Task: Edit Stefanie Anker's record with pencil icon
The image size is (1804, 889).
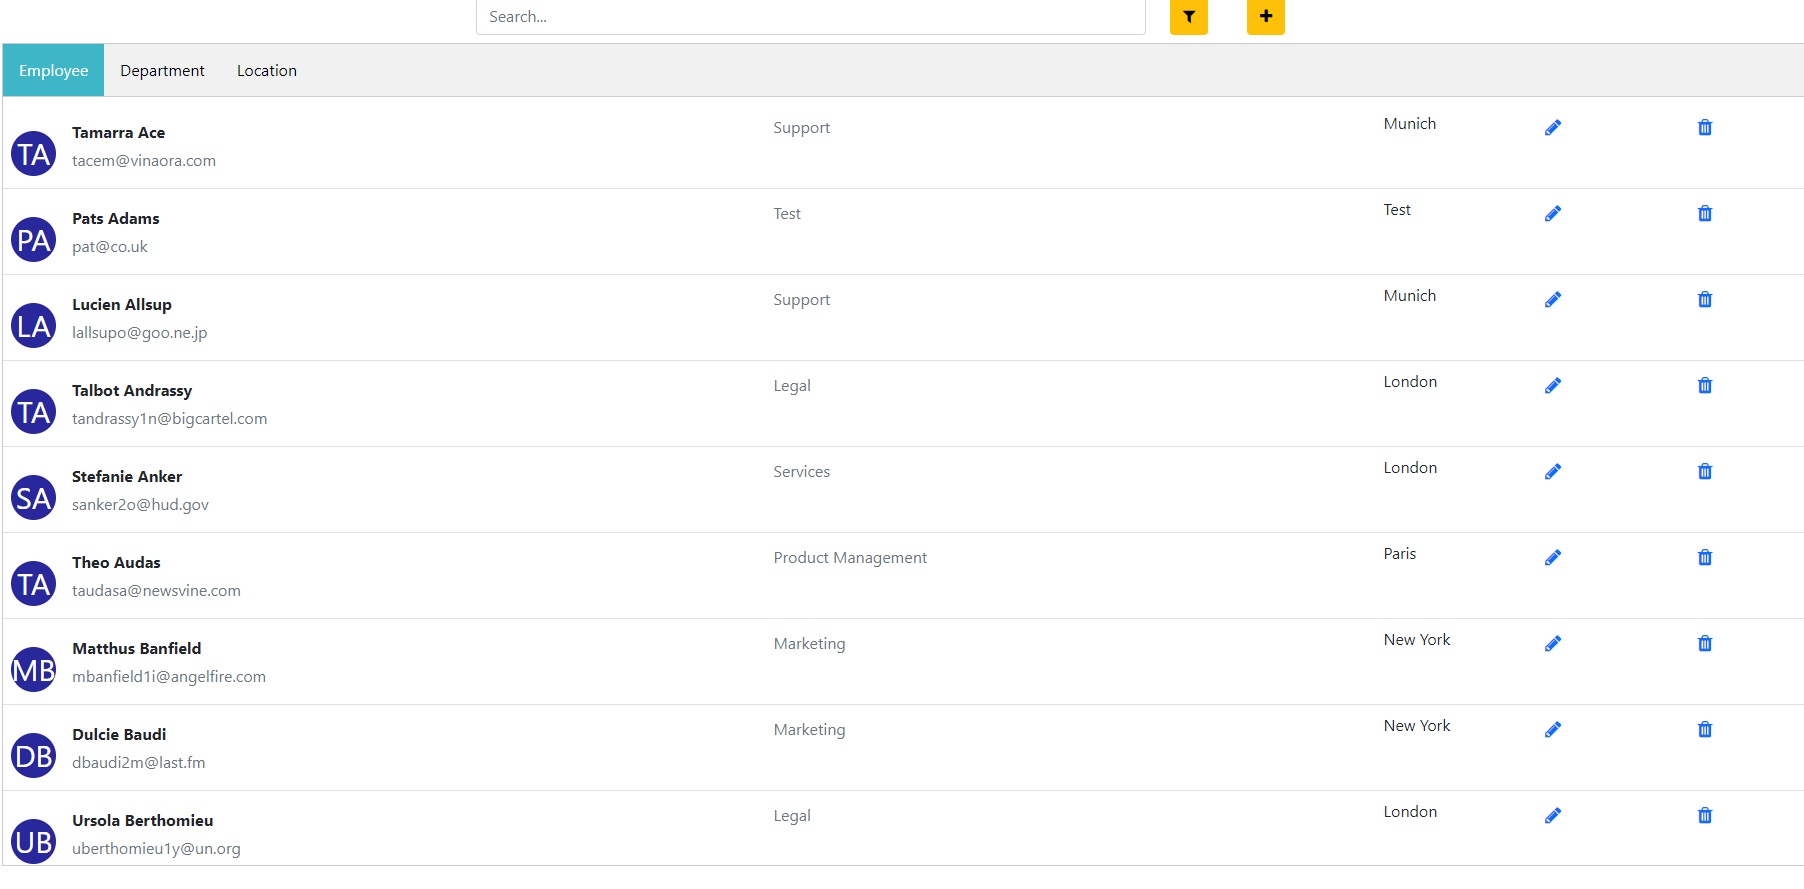Action: (1552, 472)
